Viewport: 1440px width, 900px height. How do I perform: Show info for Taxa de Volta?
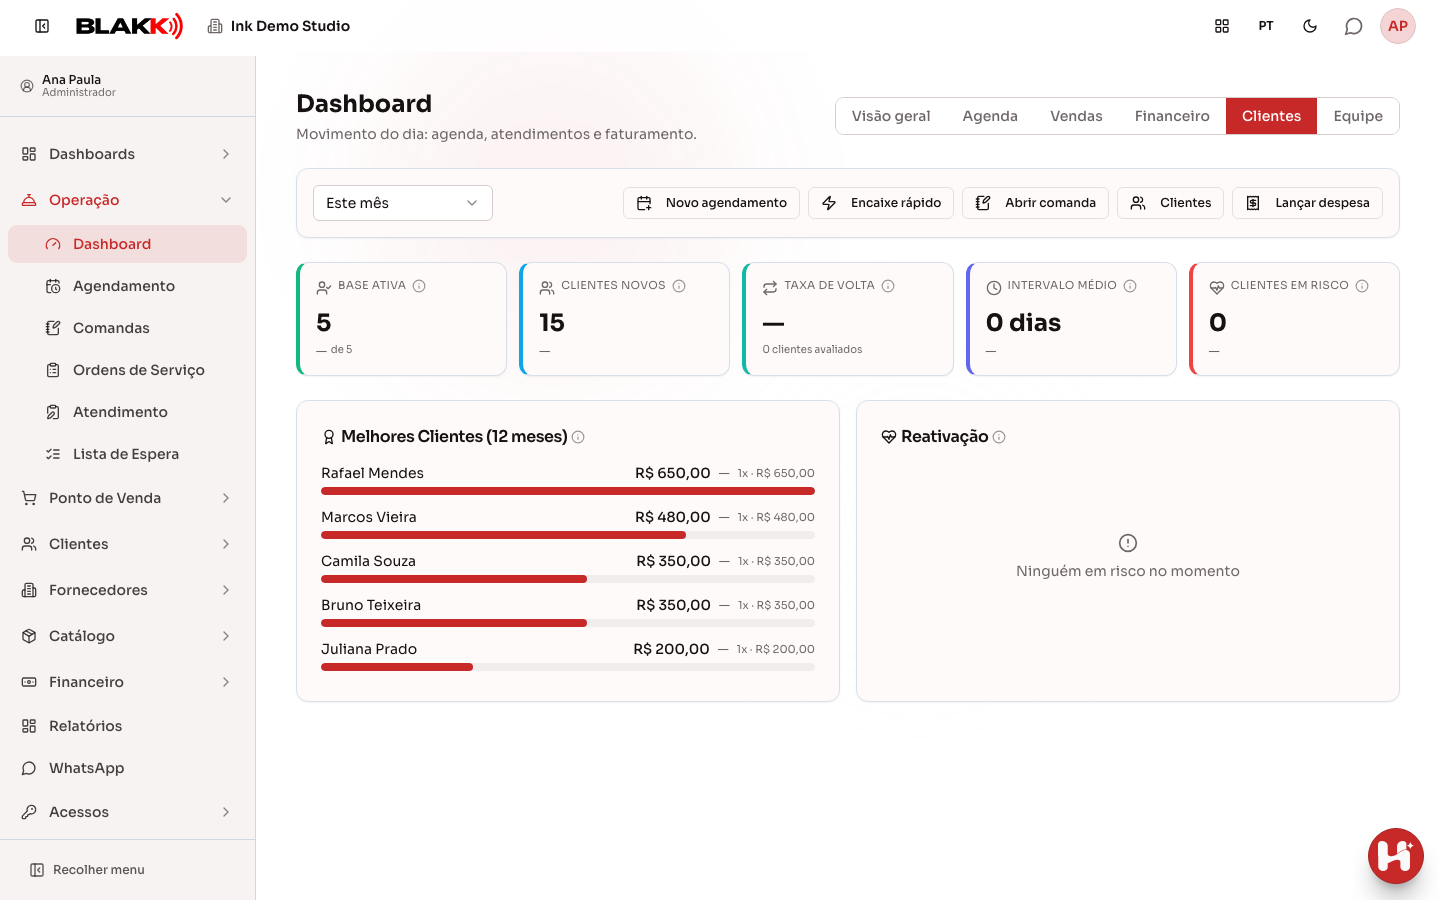click(x=888, y=286)
